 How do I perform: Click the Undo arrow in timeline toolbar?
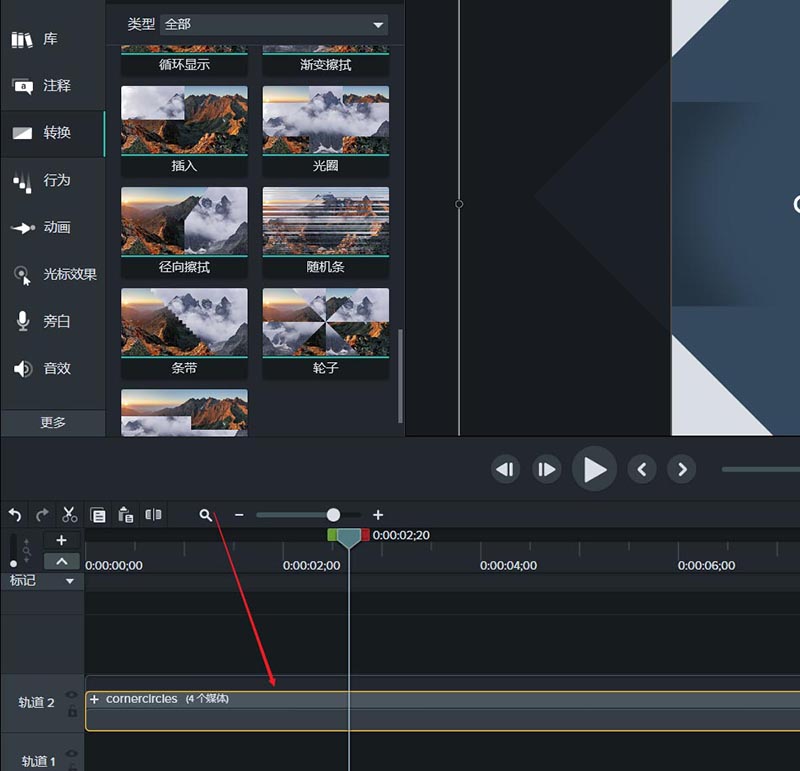(x=15, y=515)
